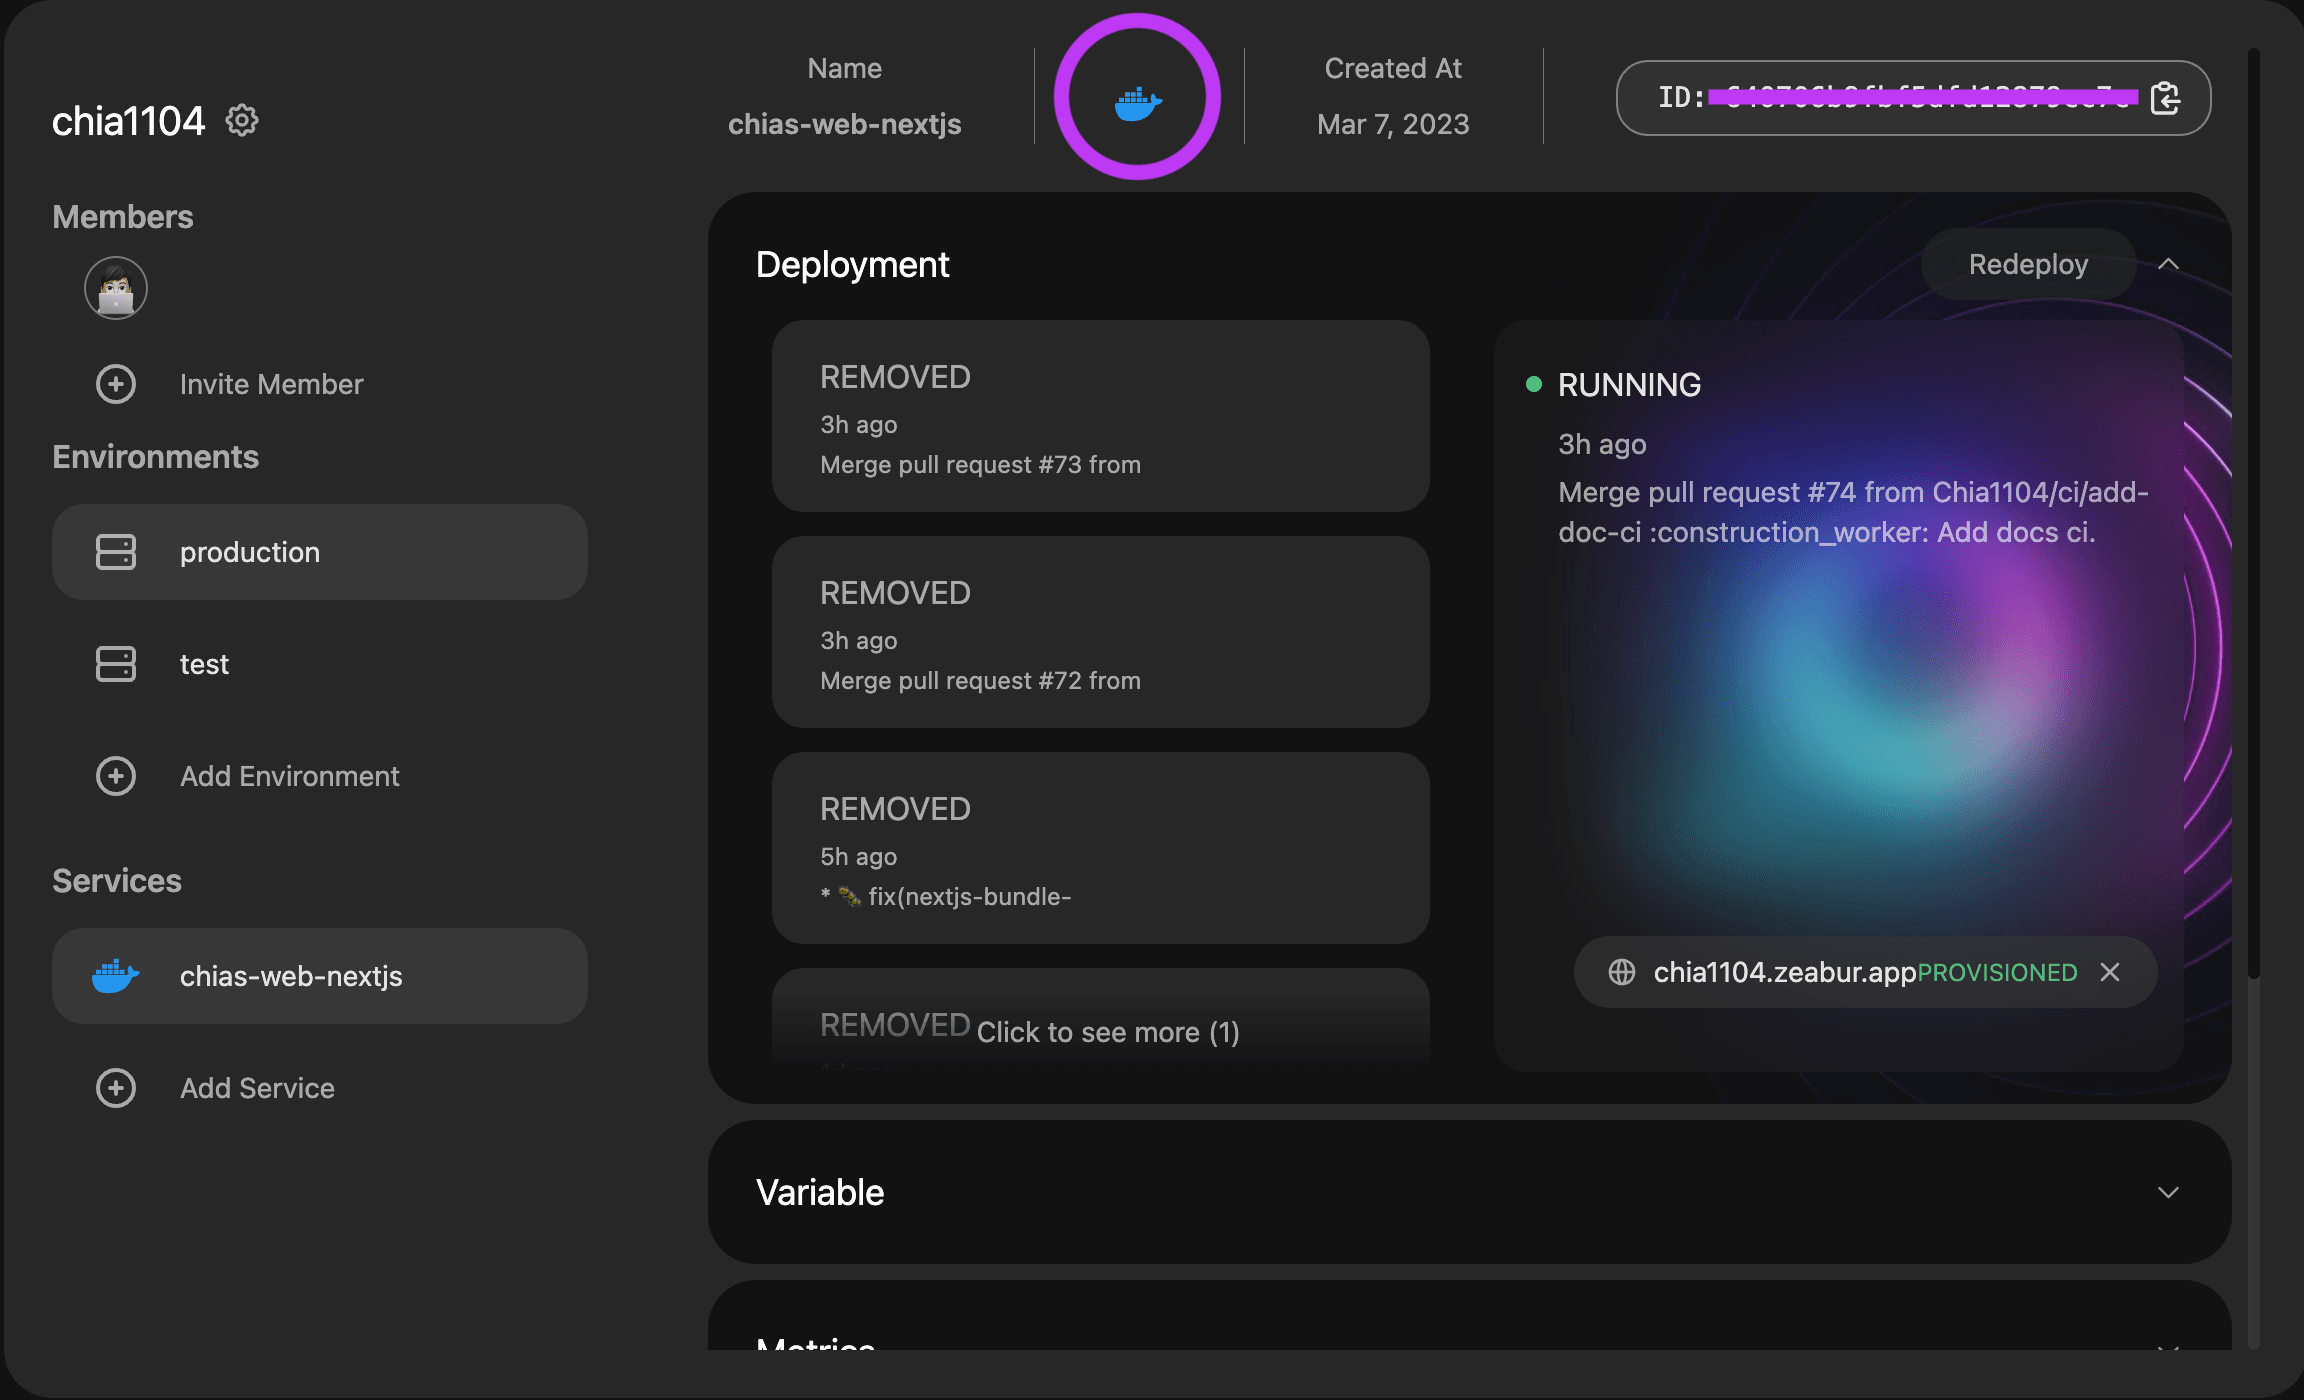Select the production environment
Image resolution: width=2304 pixels, height=1400 pixels.
[x=319, y=551]
